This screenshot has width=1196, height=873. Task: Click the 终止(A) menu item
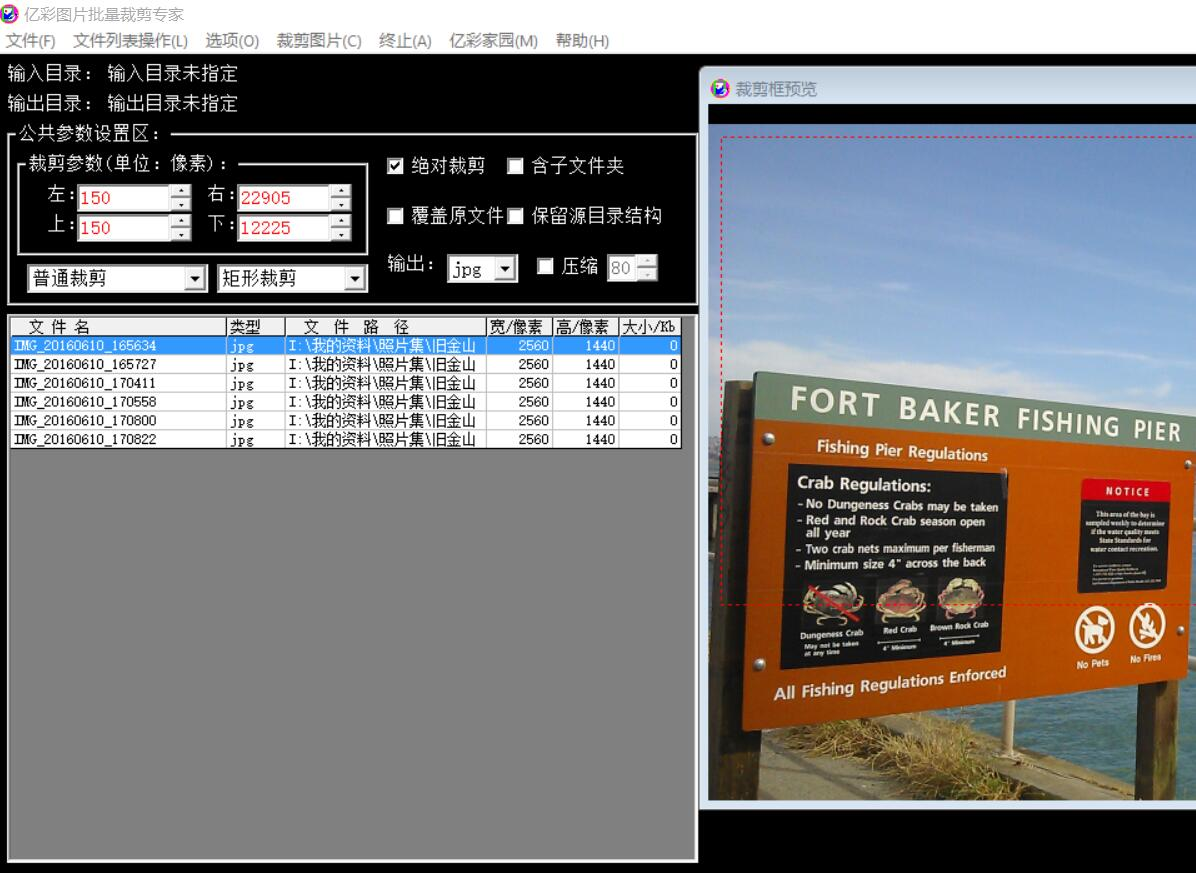[405, 41]
